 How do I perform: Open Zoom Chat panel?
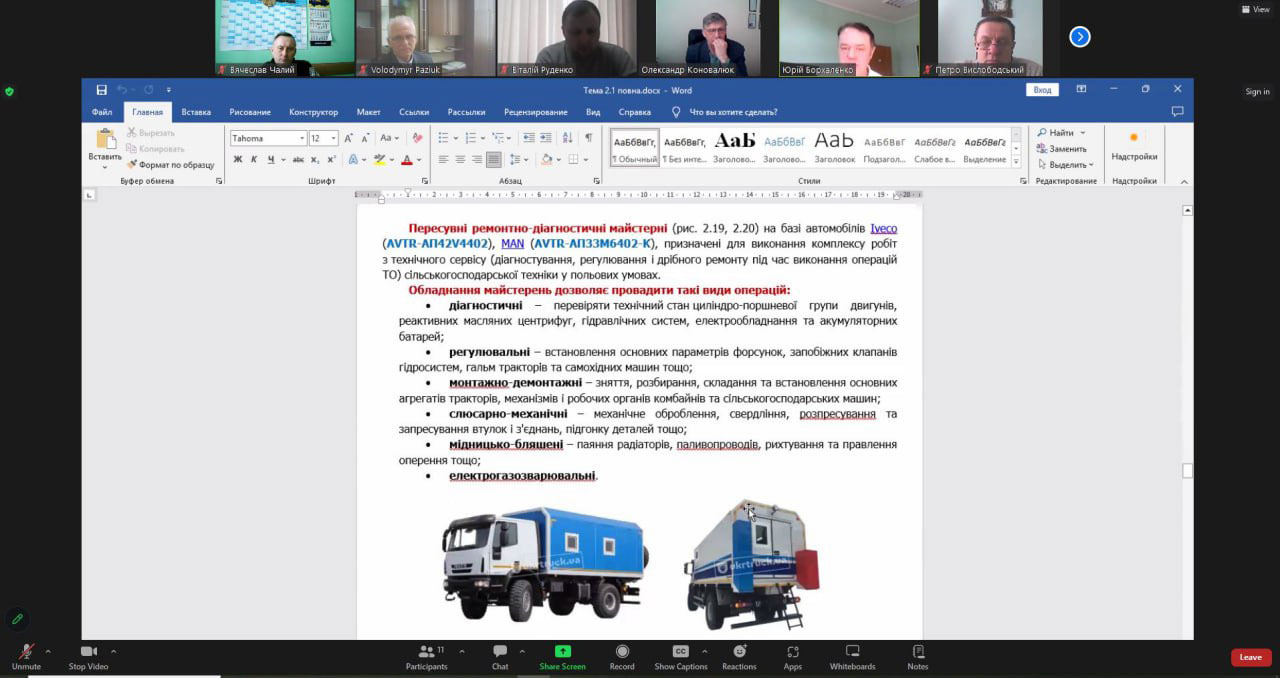coord(500,657)
